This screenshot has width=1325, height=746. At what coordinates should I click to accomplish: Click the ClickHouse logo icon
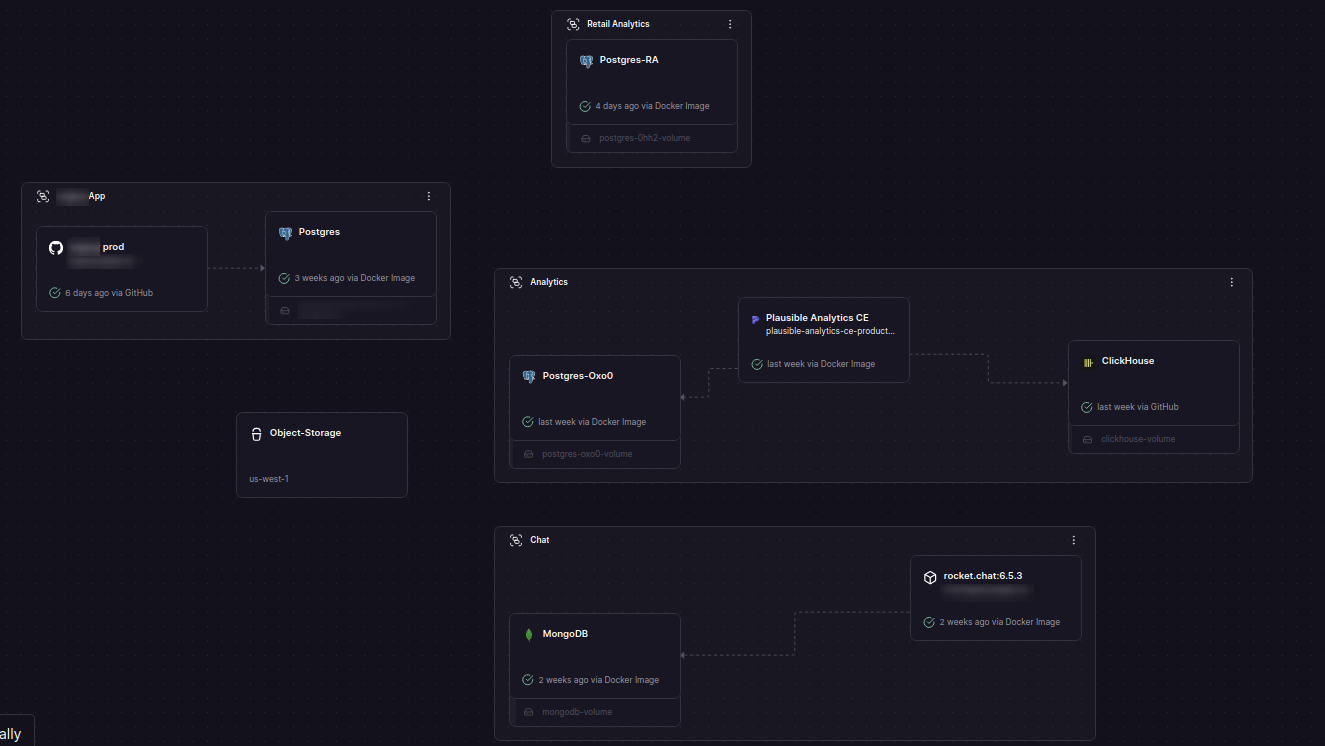[x=1088, y=362]
